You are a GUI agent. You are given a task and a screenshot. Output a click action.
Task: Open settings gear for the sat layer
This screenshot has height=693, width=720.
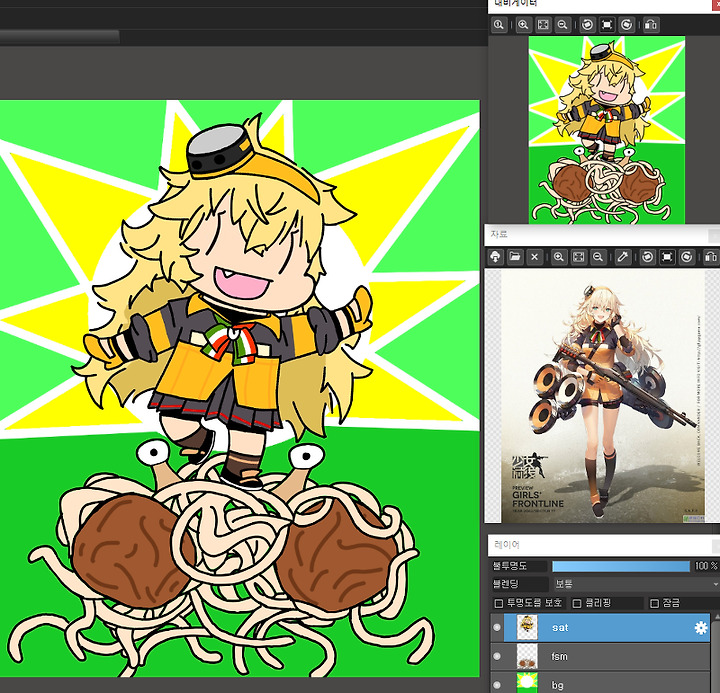[x=701, y=628]
